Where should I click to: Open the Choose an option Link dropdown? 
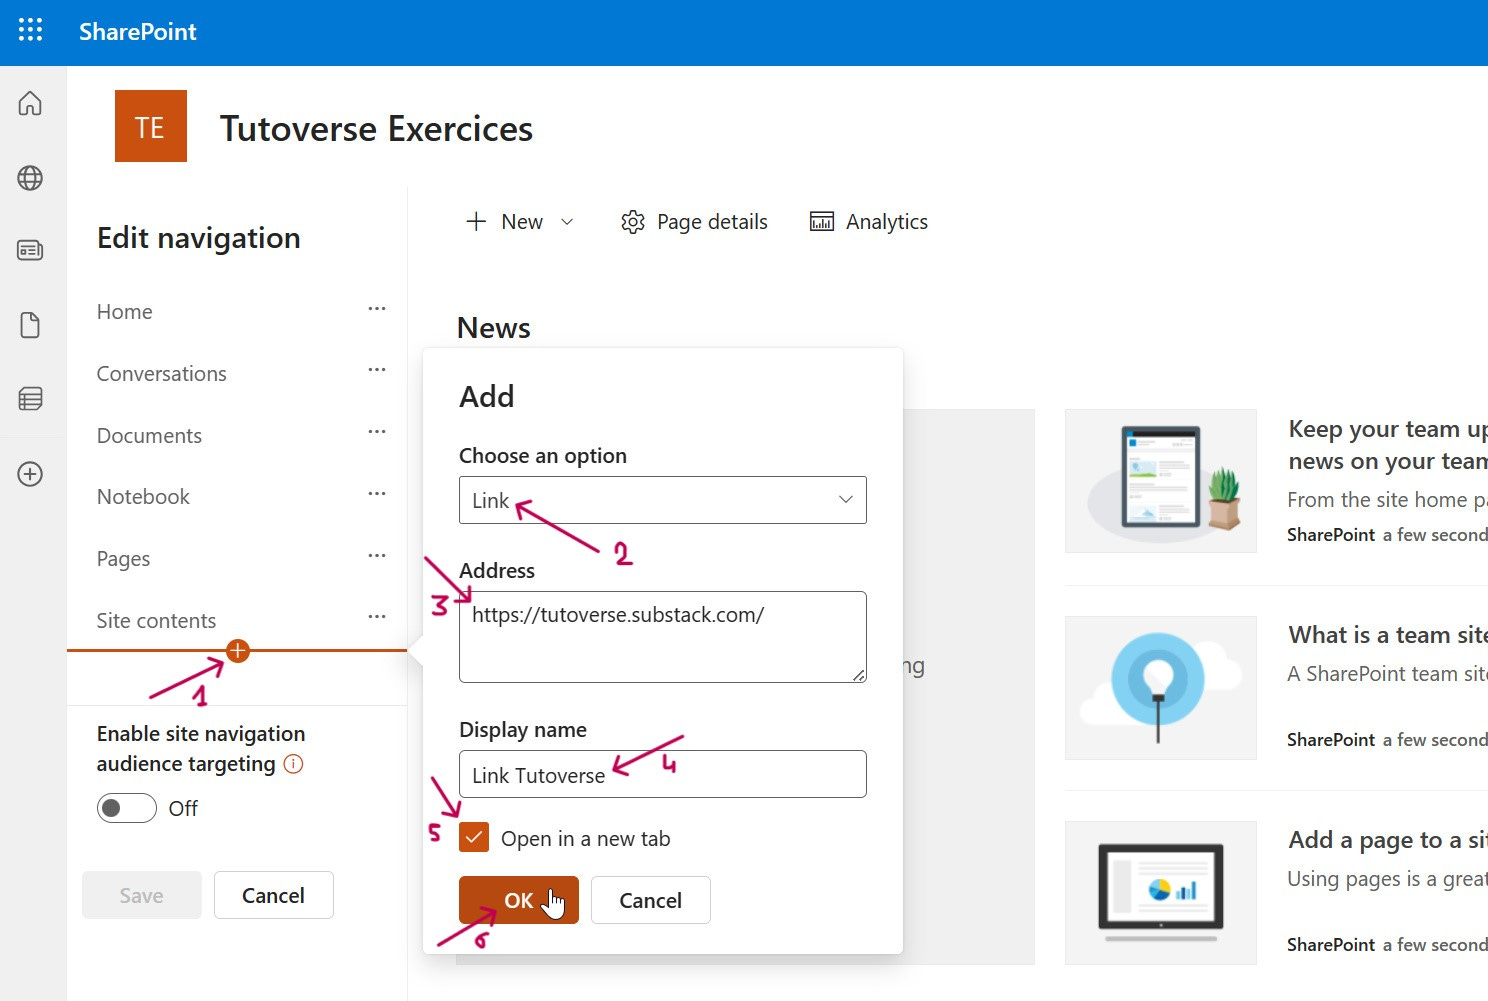click(663, 500)
